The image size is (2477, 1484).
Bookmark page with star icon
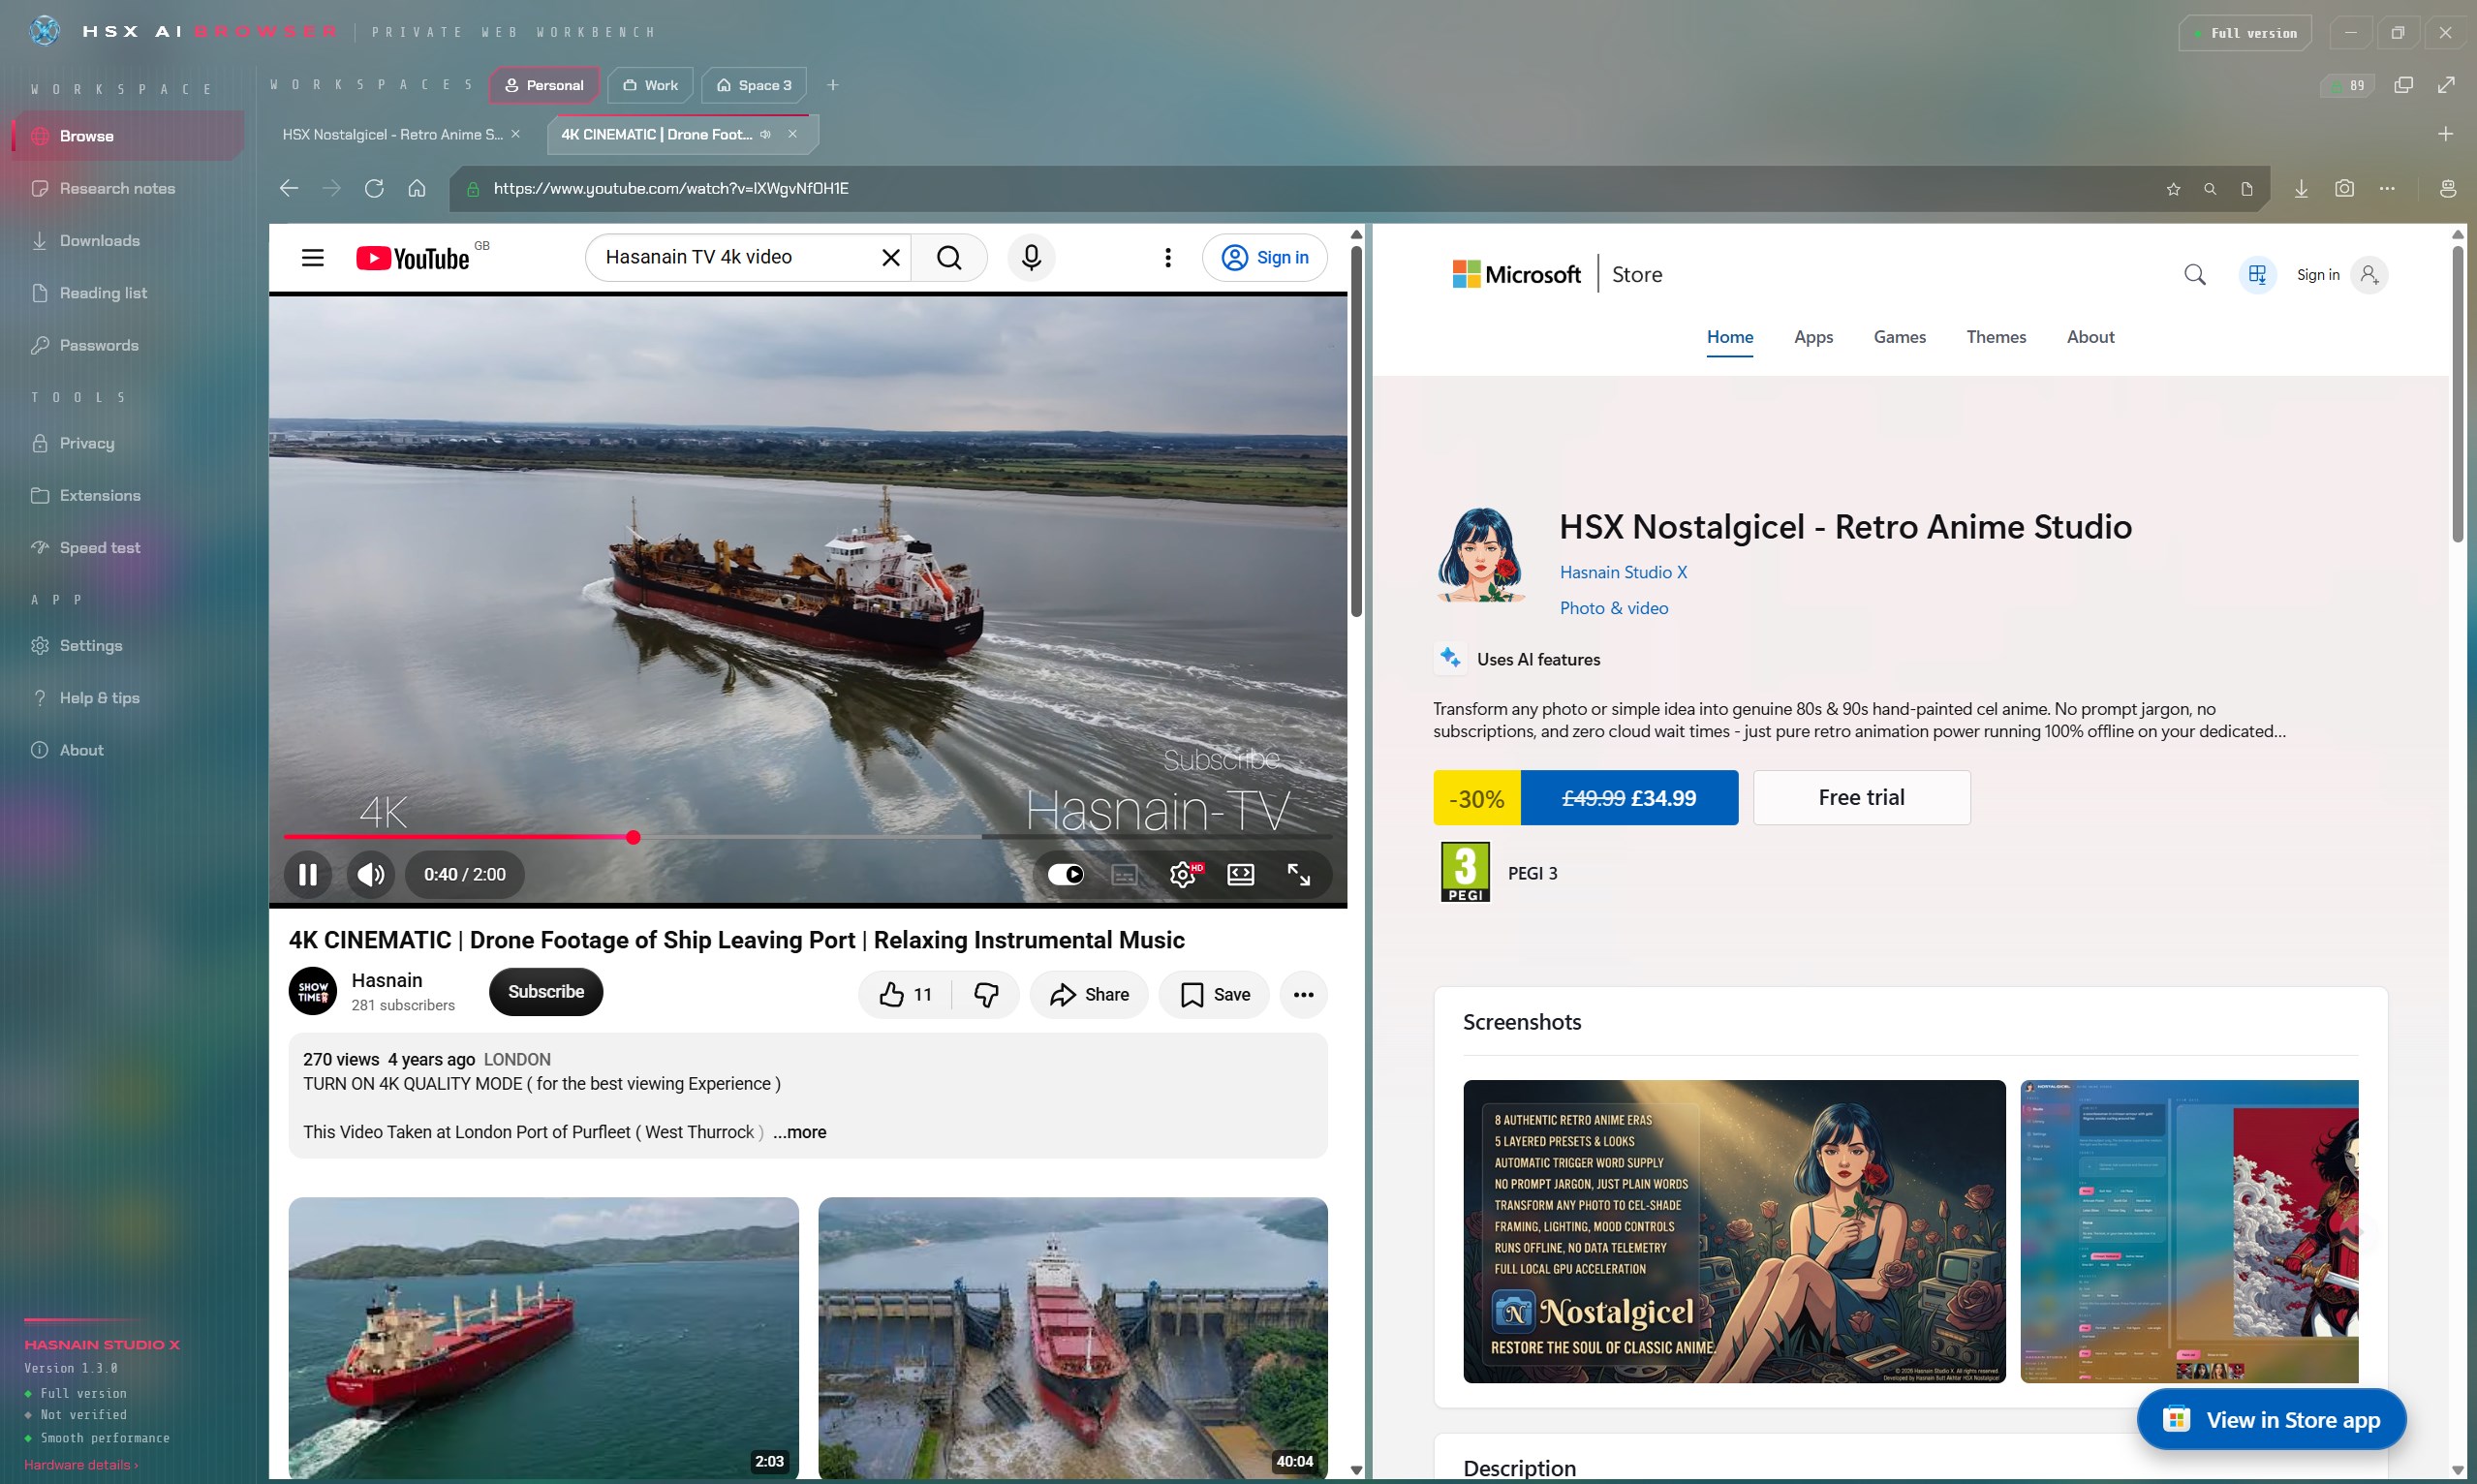coord(2173,189)
